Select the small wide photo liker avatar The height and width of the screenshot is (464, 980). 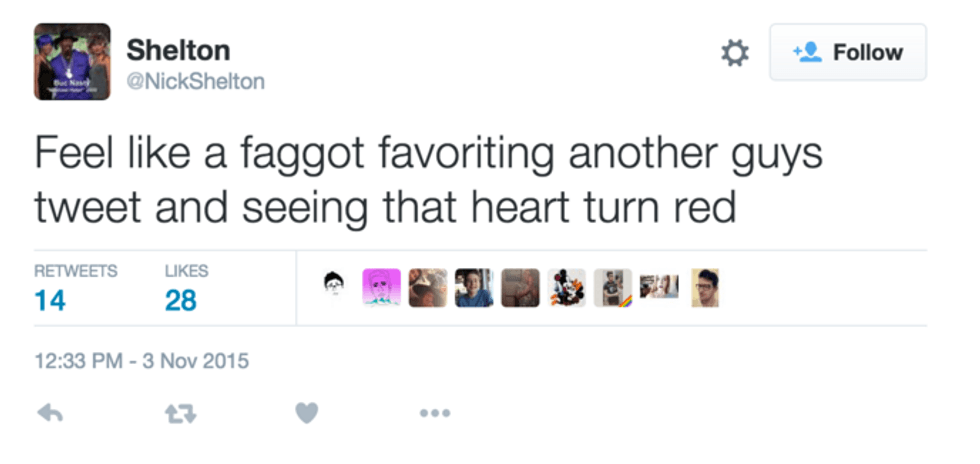[x=659, y=287]
